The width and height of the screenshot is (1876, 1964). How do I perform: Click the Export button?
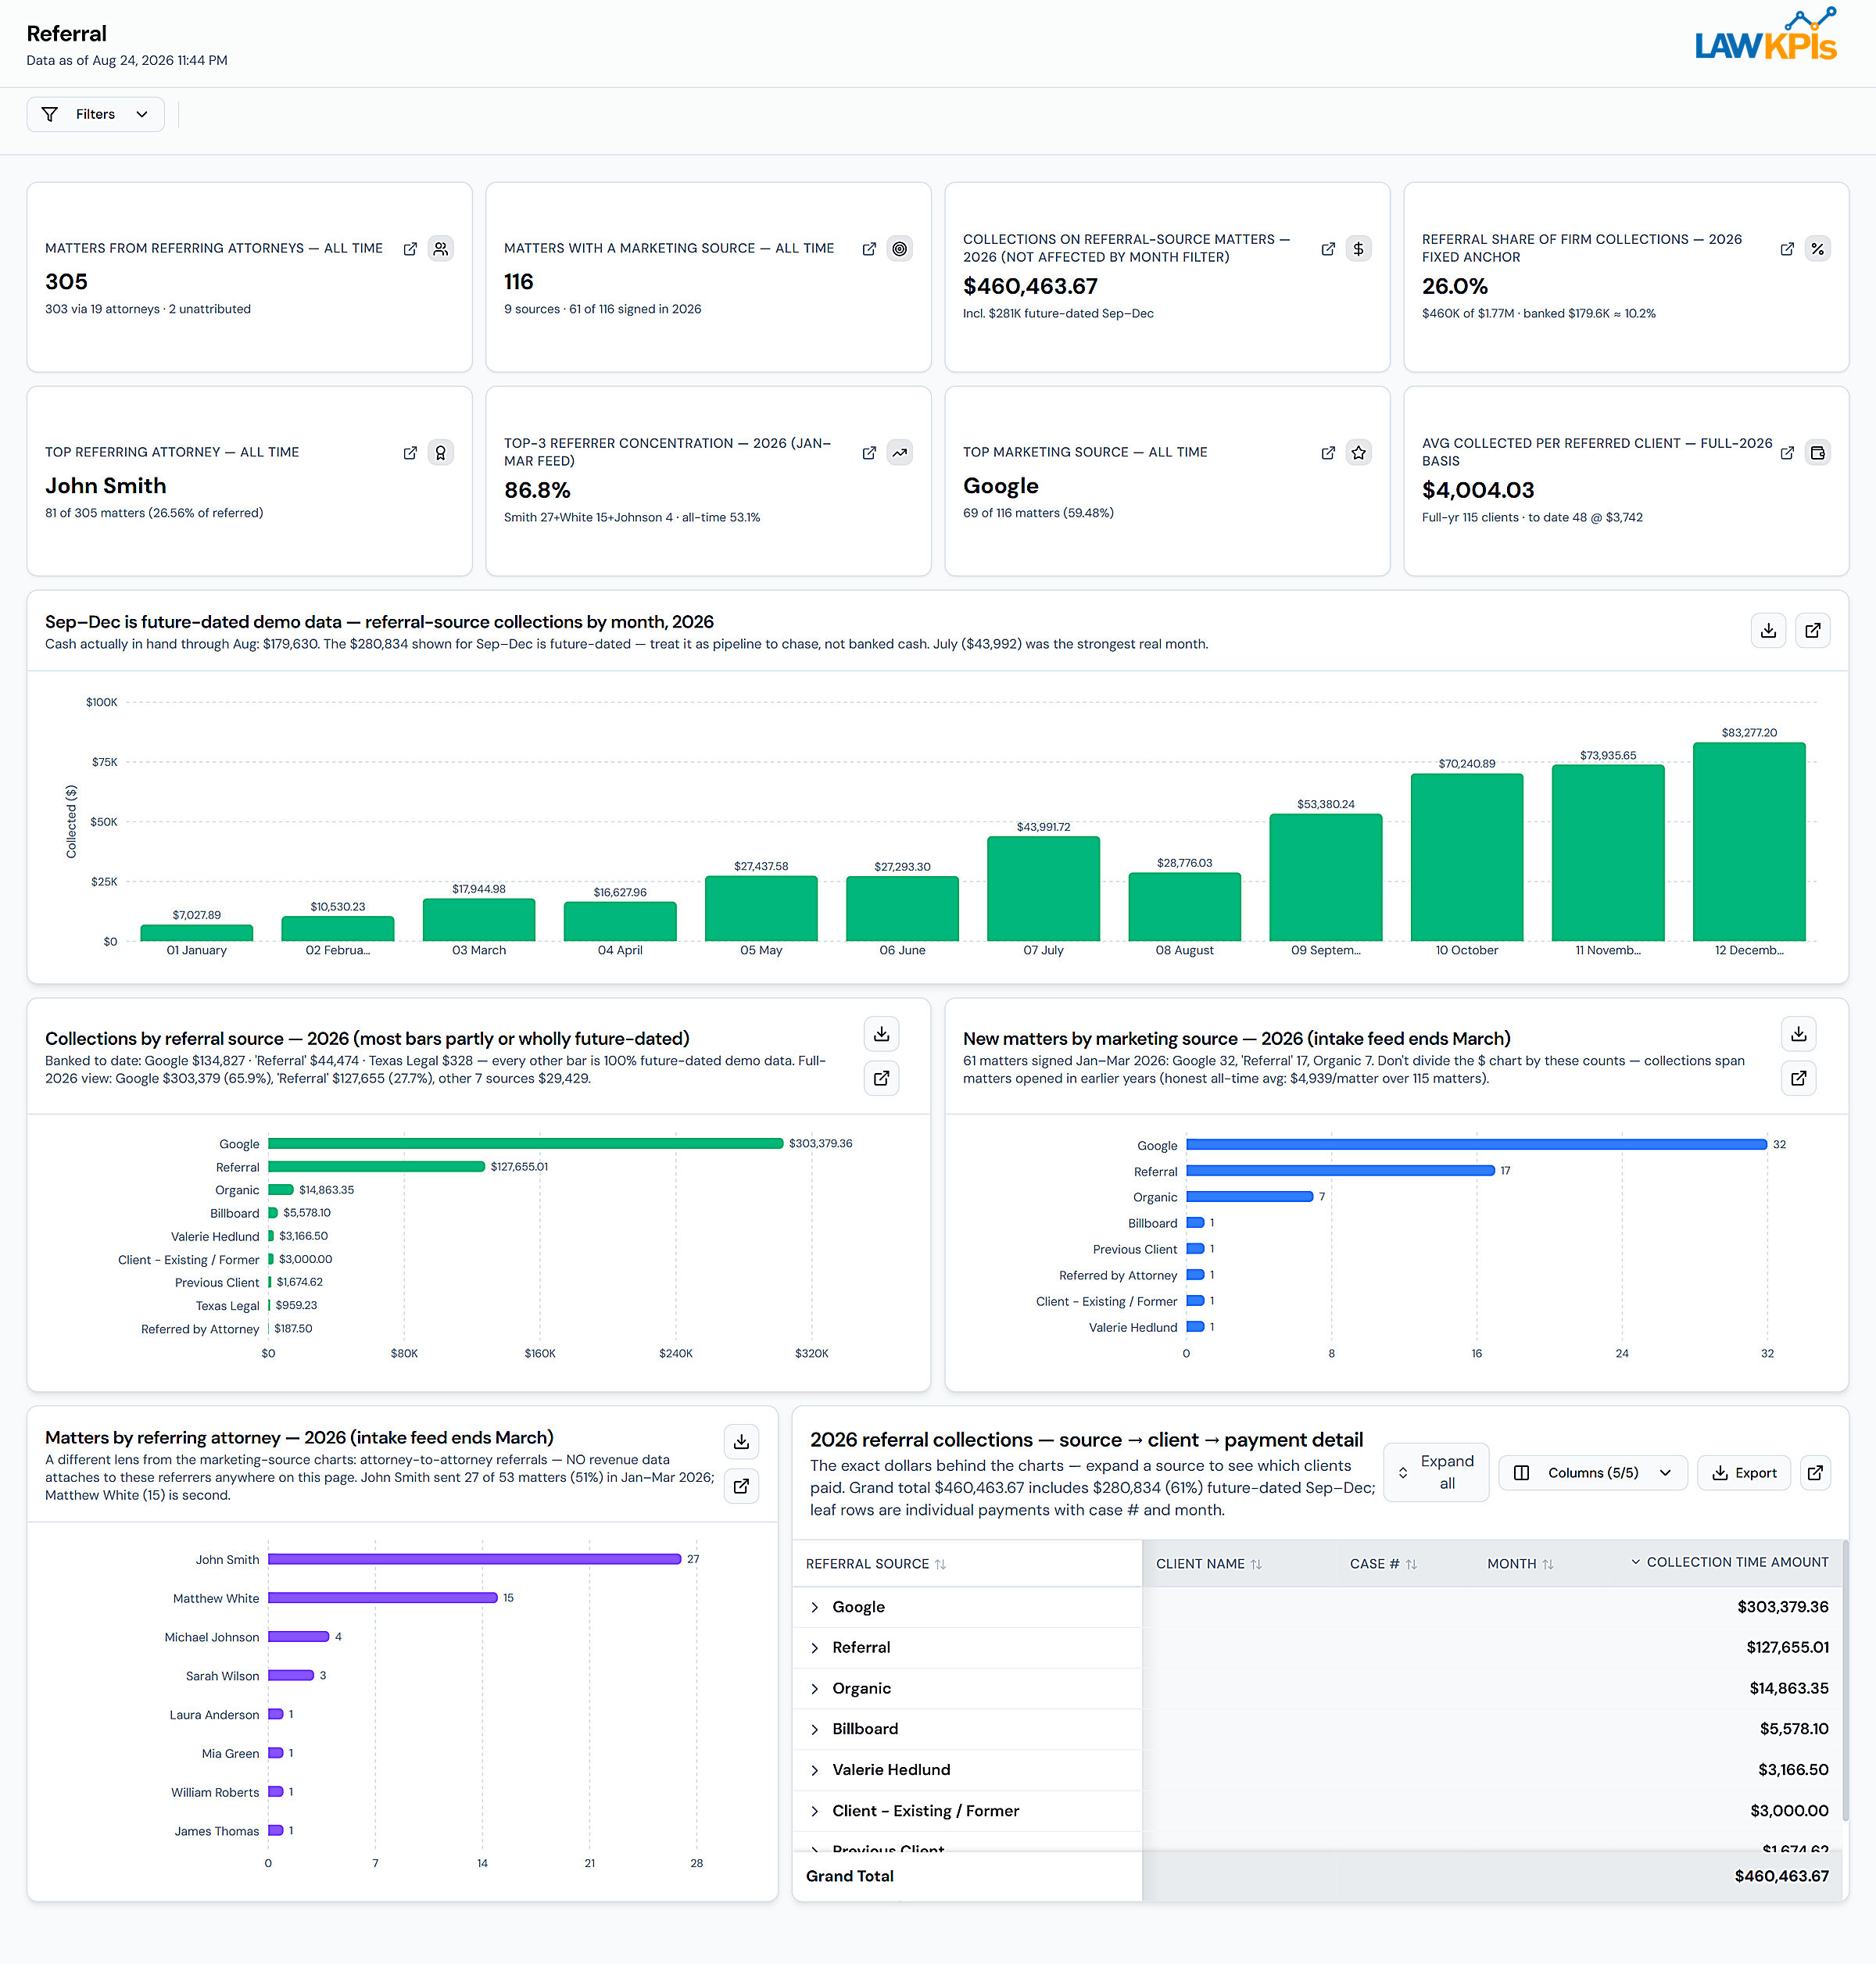[1744, 1473]
